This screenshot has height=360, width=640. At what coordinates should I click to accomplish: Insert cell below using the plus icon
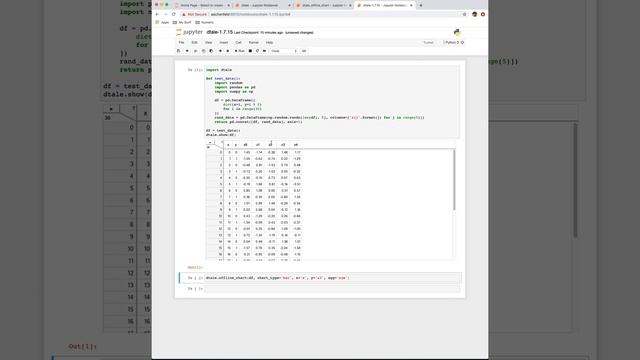pos(187,51)
